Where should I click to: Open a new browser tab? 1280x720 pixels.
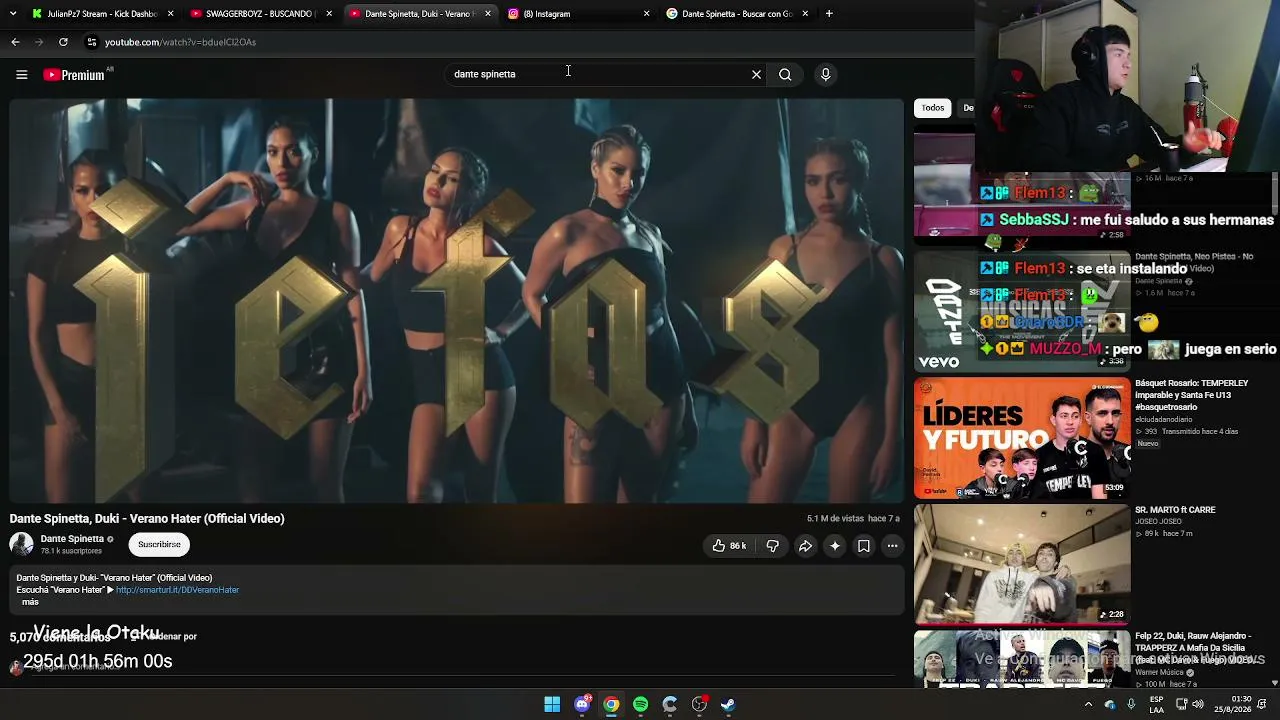click(829, 14)
